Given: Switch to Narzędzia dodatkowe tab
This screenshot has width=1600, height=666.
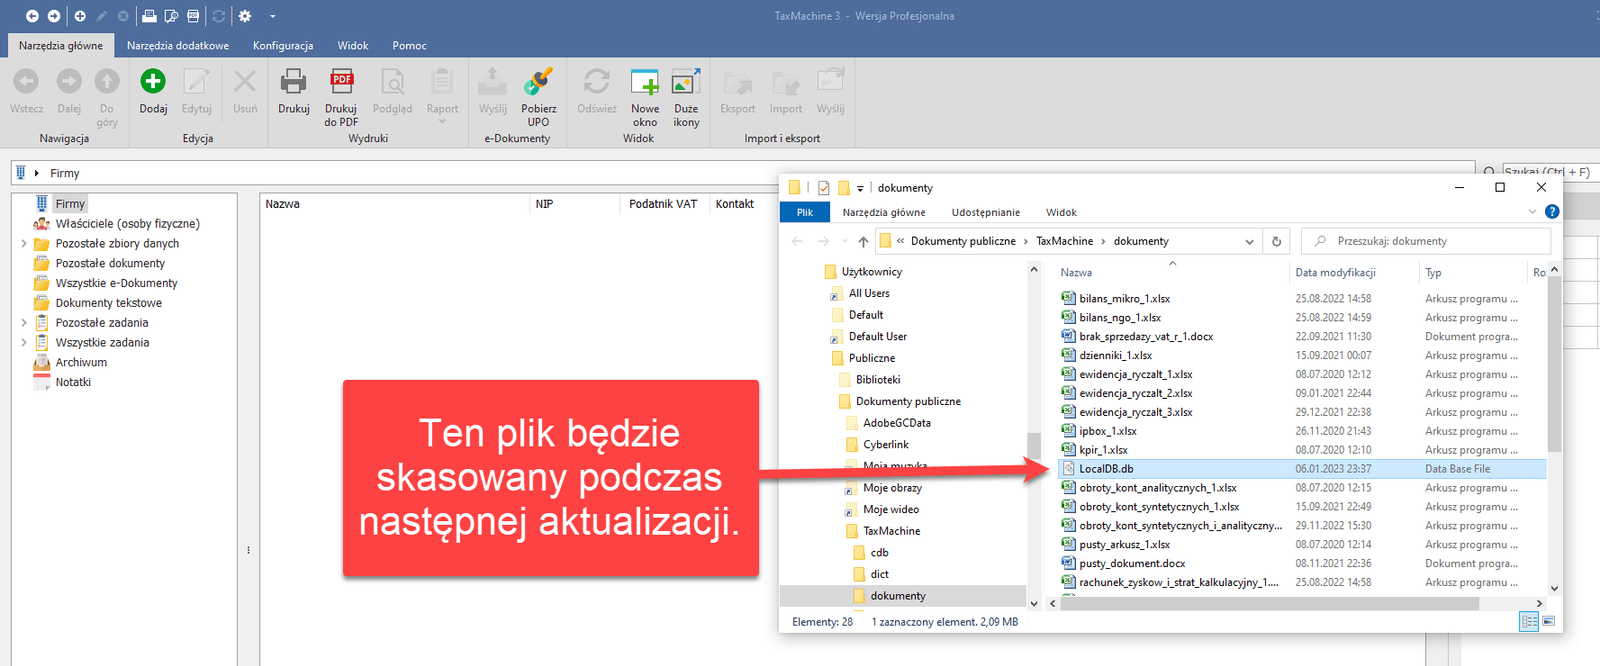Looking at the screenshot, I should coord(178,46).
